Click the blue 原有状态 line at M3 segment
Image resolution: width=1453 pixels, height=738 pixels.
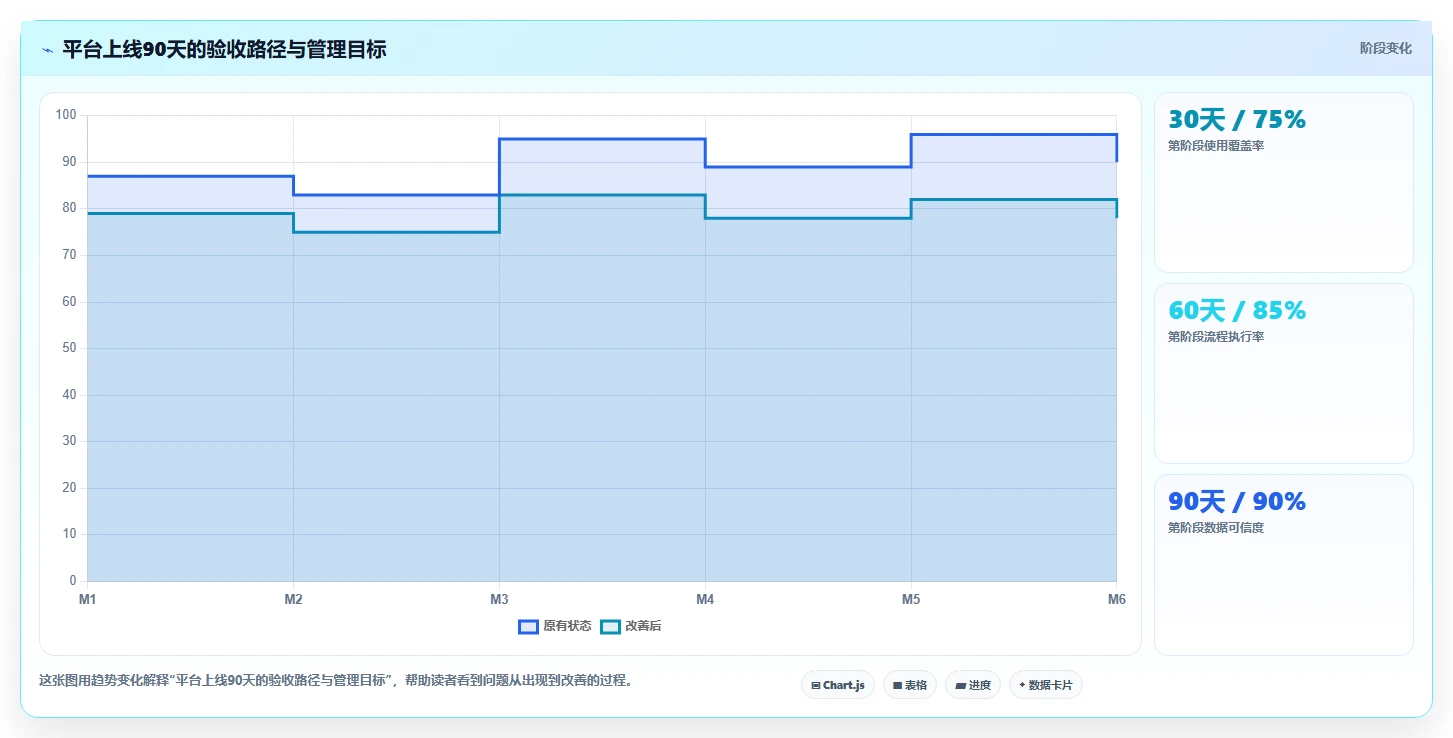(602, 139)
